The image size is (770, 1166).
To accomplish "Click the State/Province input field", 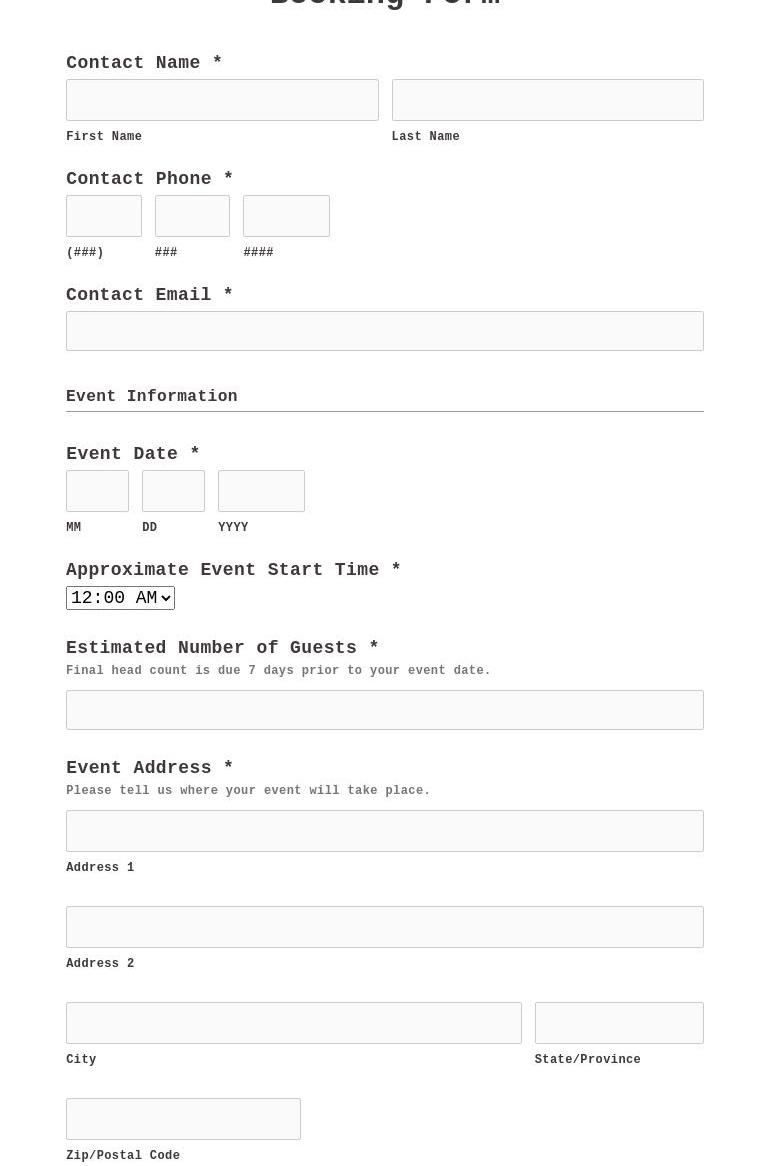I will pyautogui.click(x=619, y=1023).
